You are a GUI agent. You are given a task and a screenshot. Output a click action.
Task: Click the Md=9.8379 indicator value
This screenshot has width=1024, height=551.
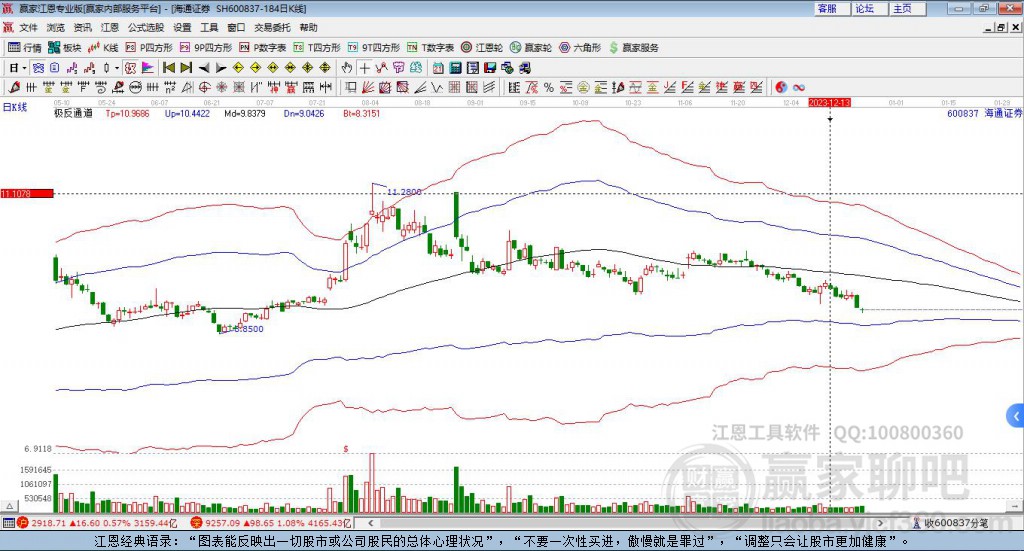click(244, 114)
